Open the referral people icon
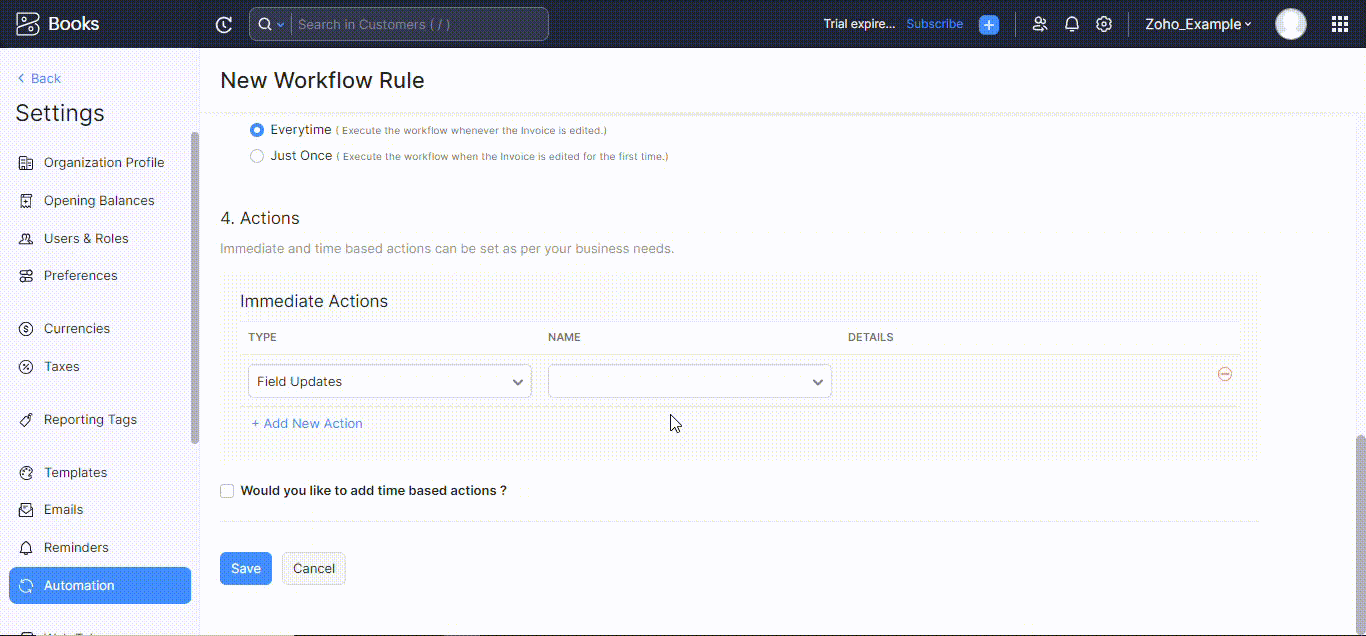 1040,24
